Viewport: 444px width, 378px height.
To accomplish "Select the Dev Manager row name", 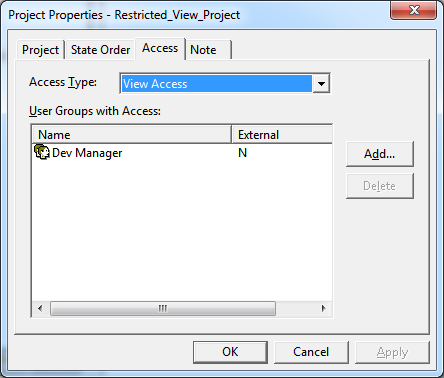I will (x=87, y=153).
